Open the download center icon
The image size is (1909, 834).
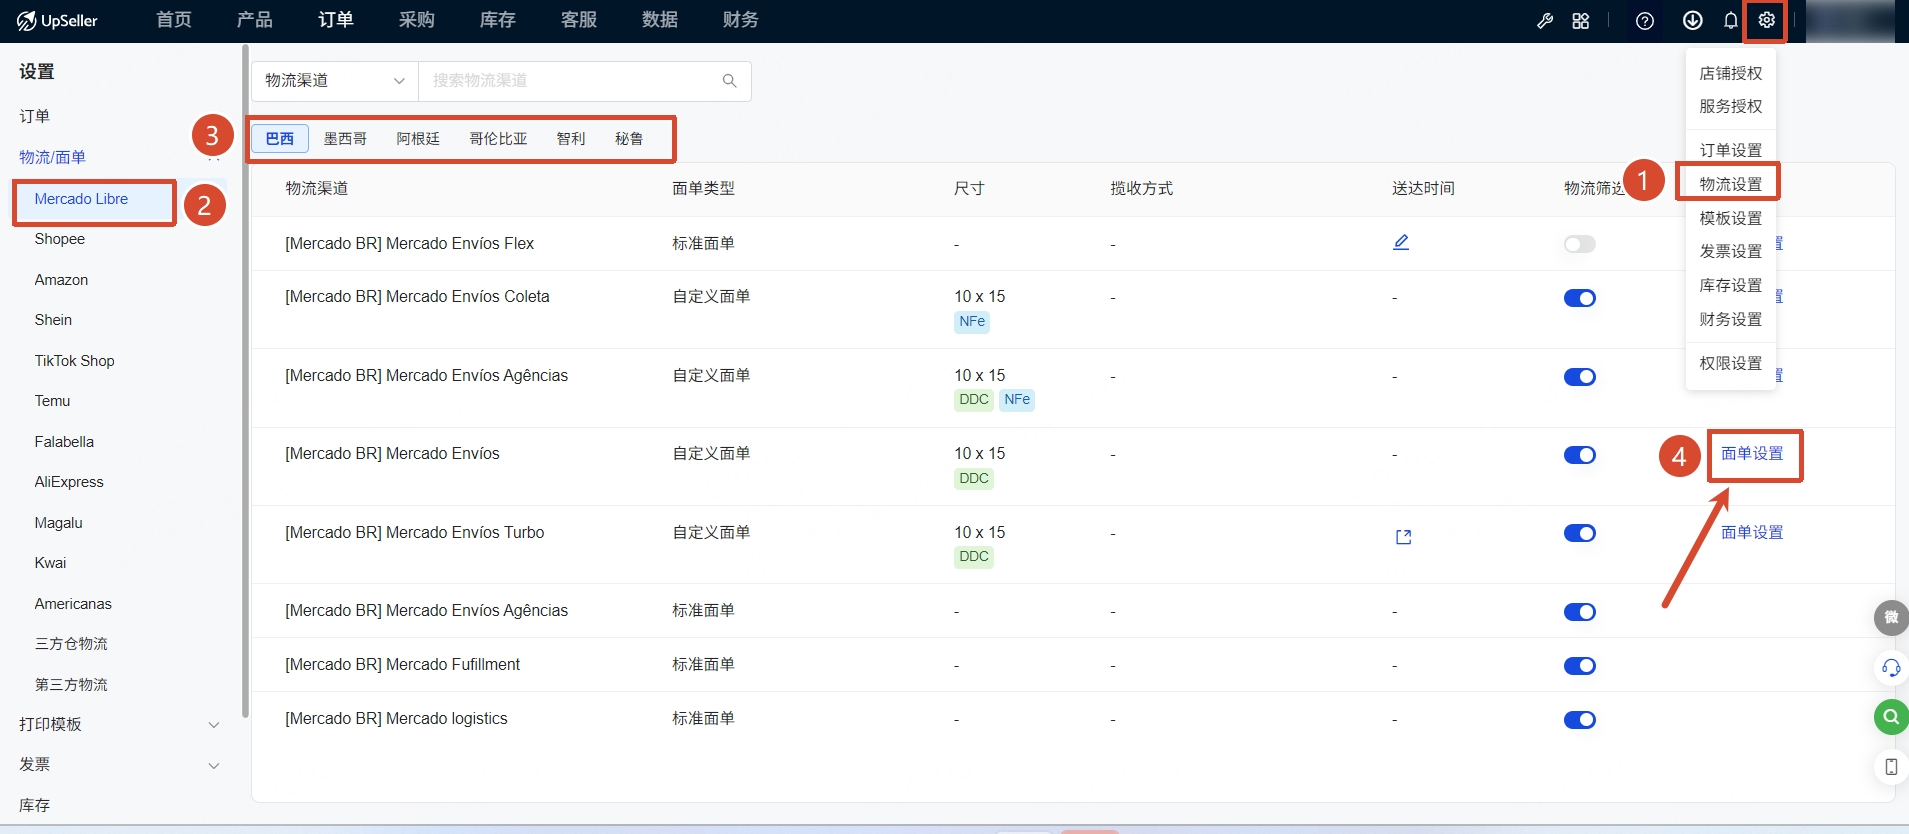pyautogui.click(x=1693, y=20)
